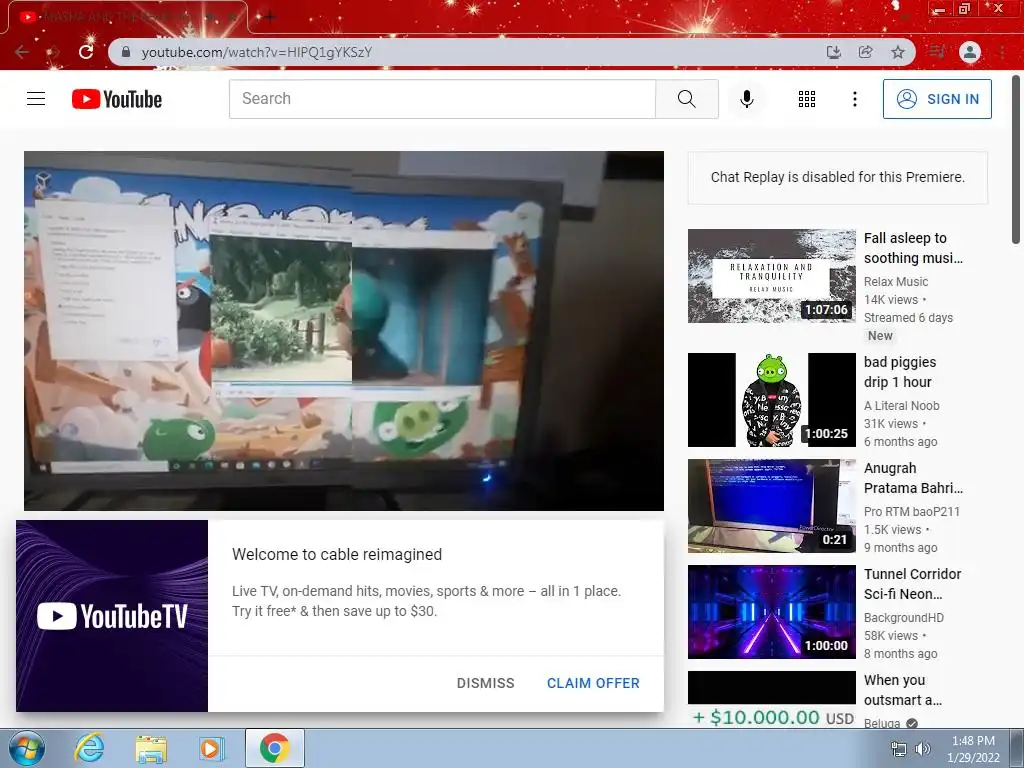Open 'When you outsmart a...' video title
The image size is (1024, 768).
(x=903, y=690)
